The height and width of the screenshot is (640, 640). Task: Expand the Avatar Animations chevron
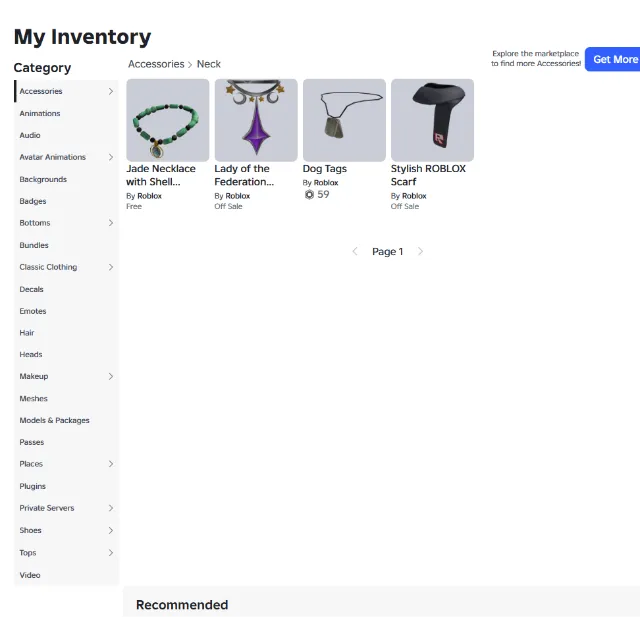pyautogui.click(x=111, y=157)
